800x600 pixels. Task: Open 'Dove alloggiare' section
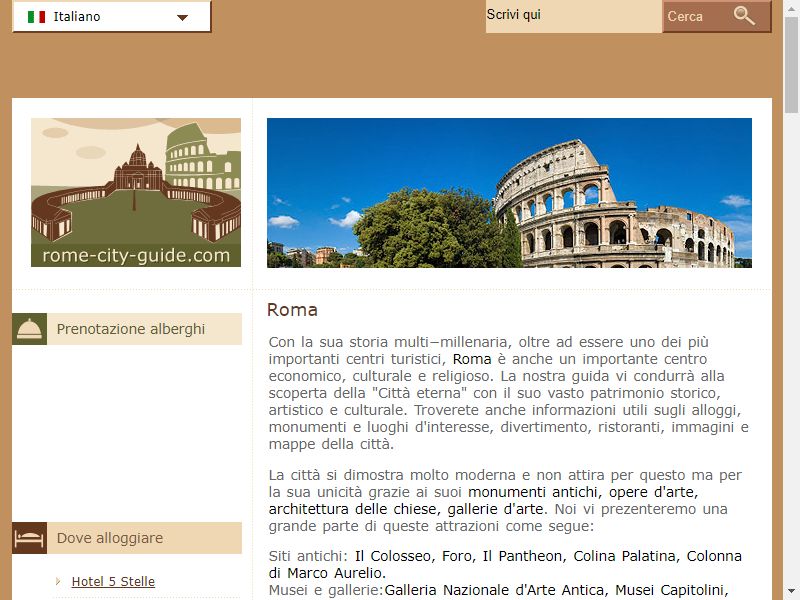tap(127, 538)
